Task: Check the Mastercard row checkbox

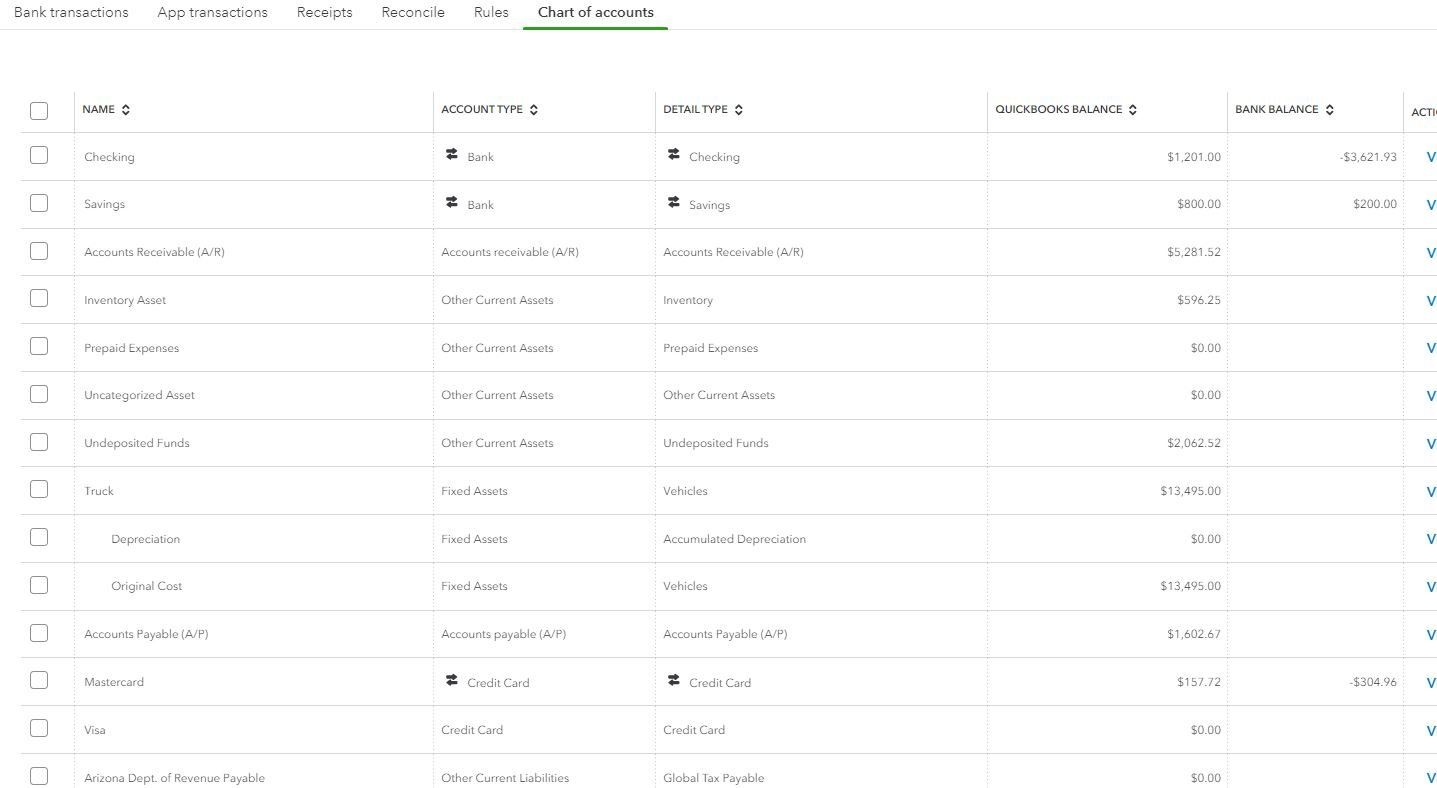Action: [39, 680]
